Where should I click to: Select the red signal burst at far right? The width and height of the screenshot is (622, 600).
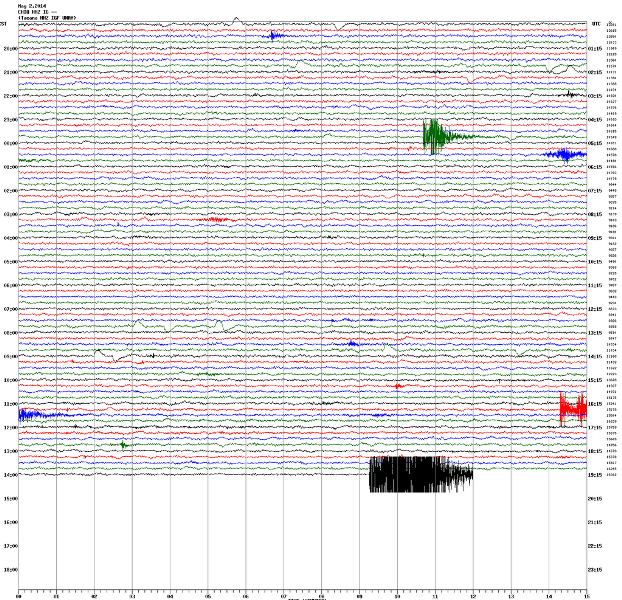(573, 408)
